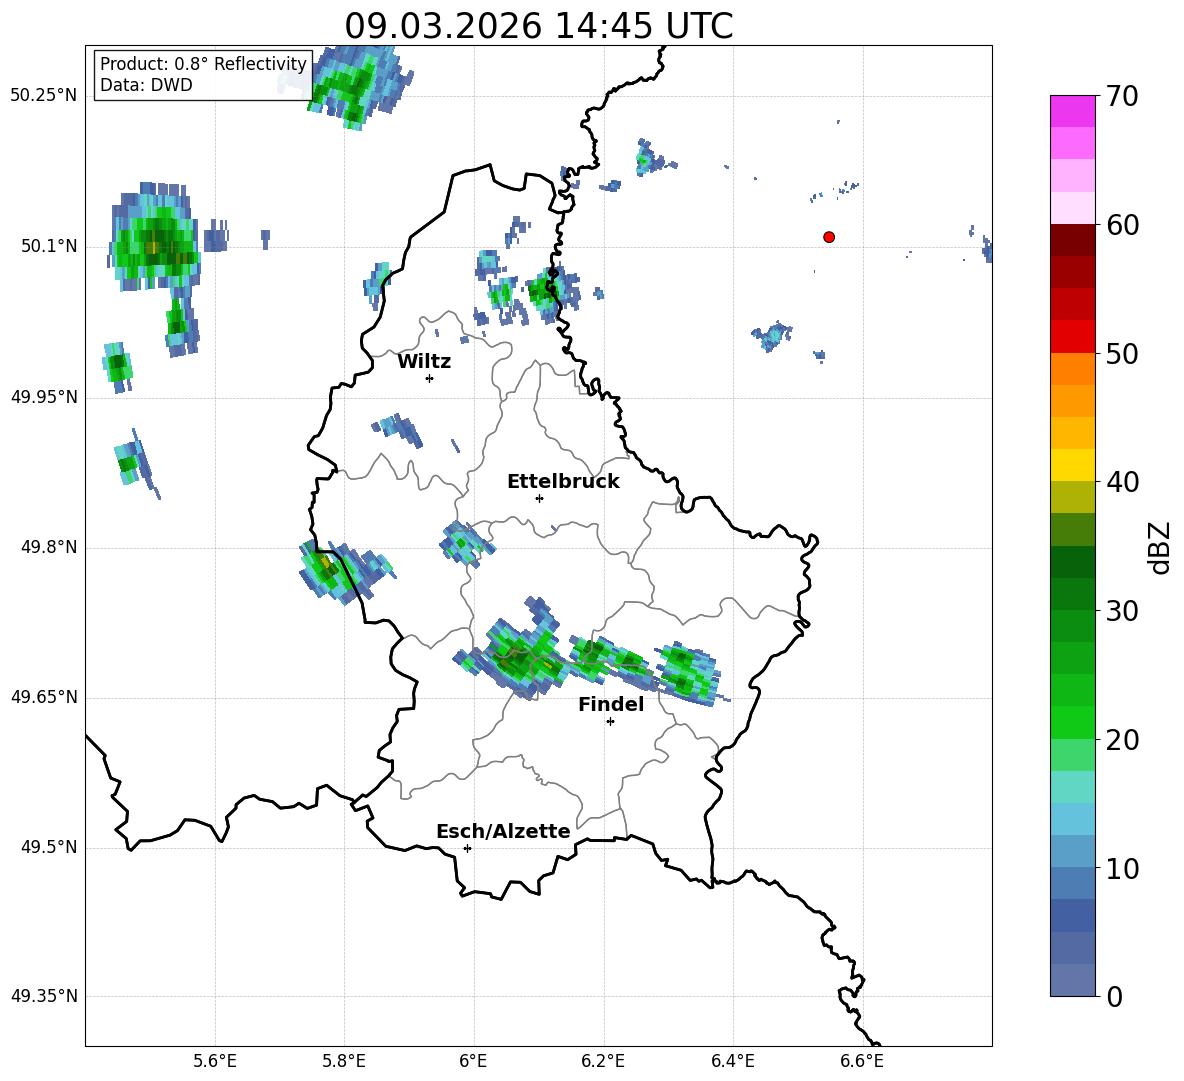Click the colorbar 30 tick label

tap(1122, 611)
